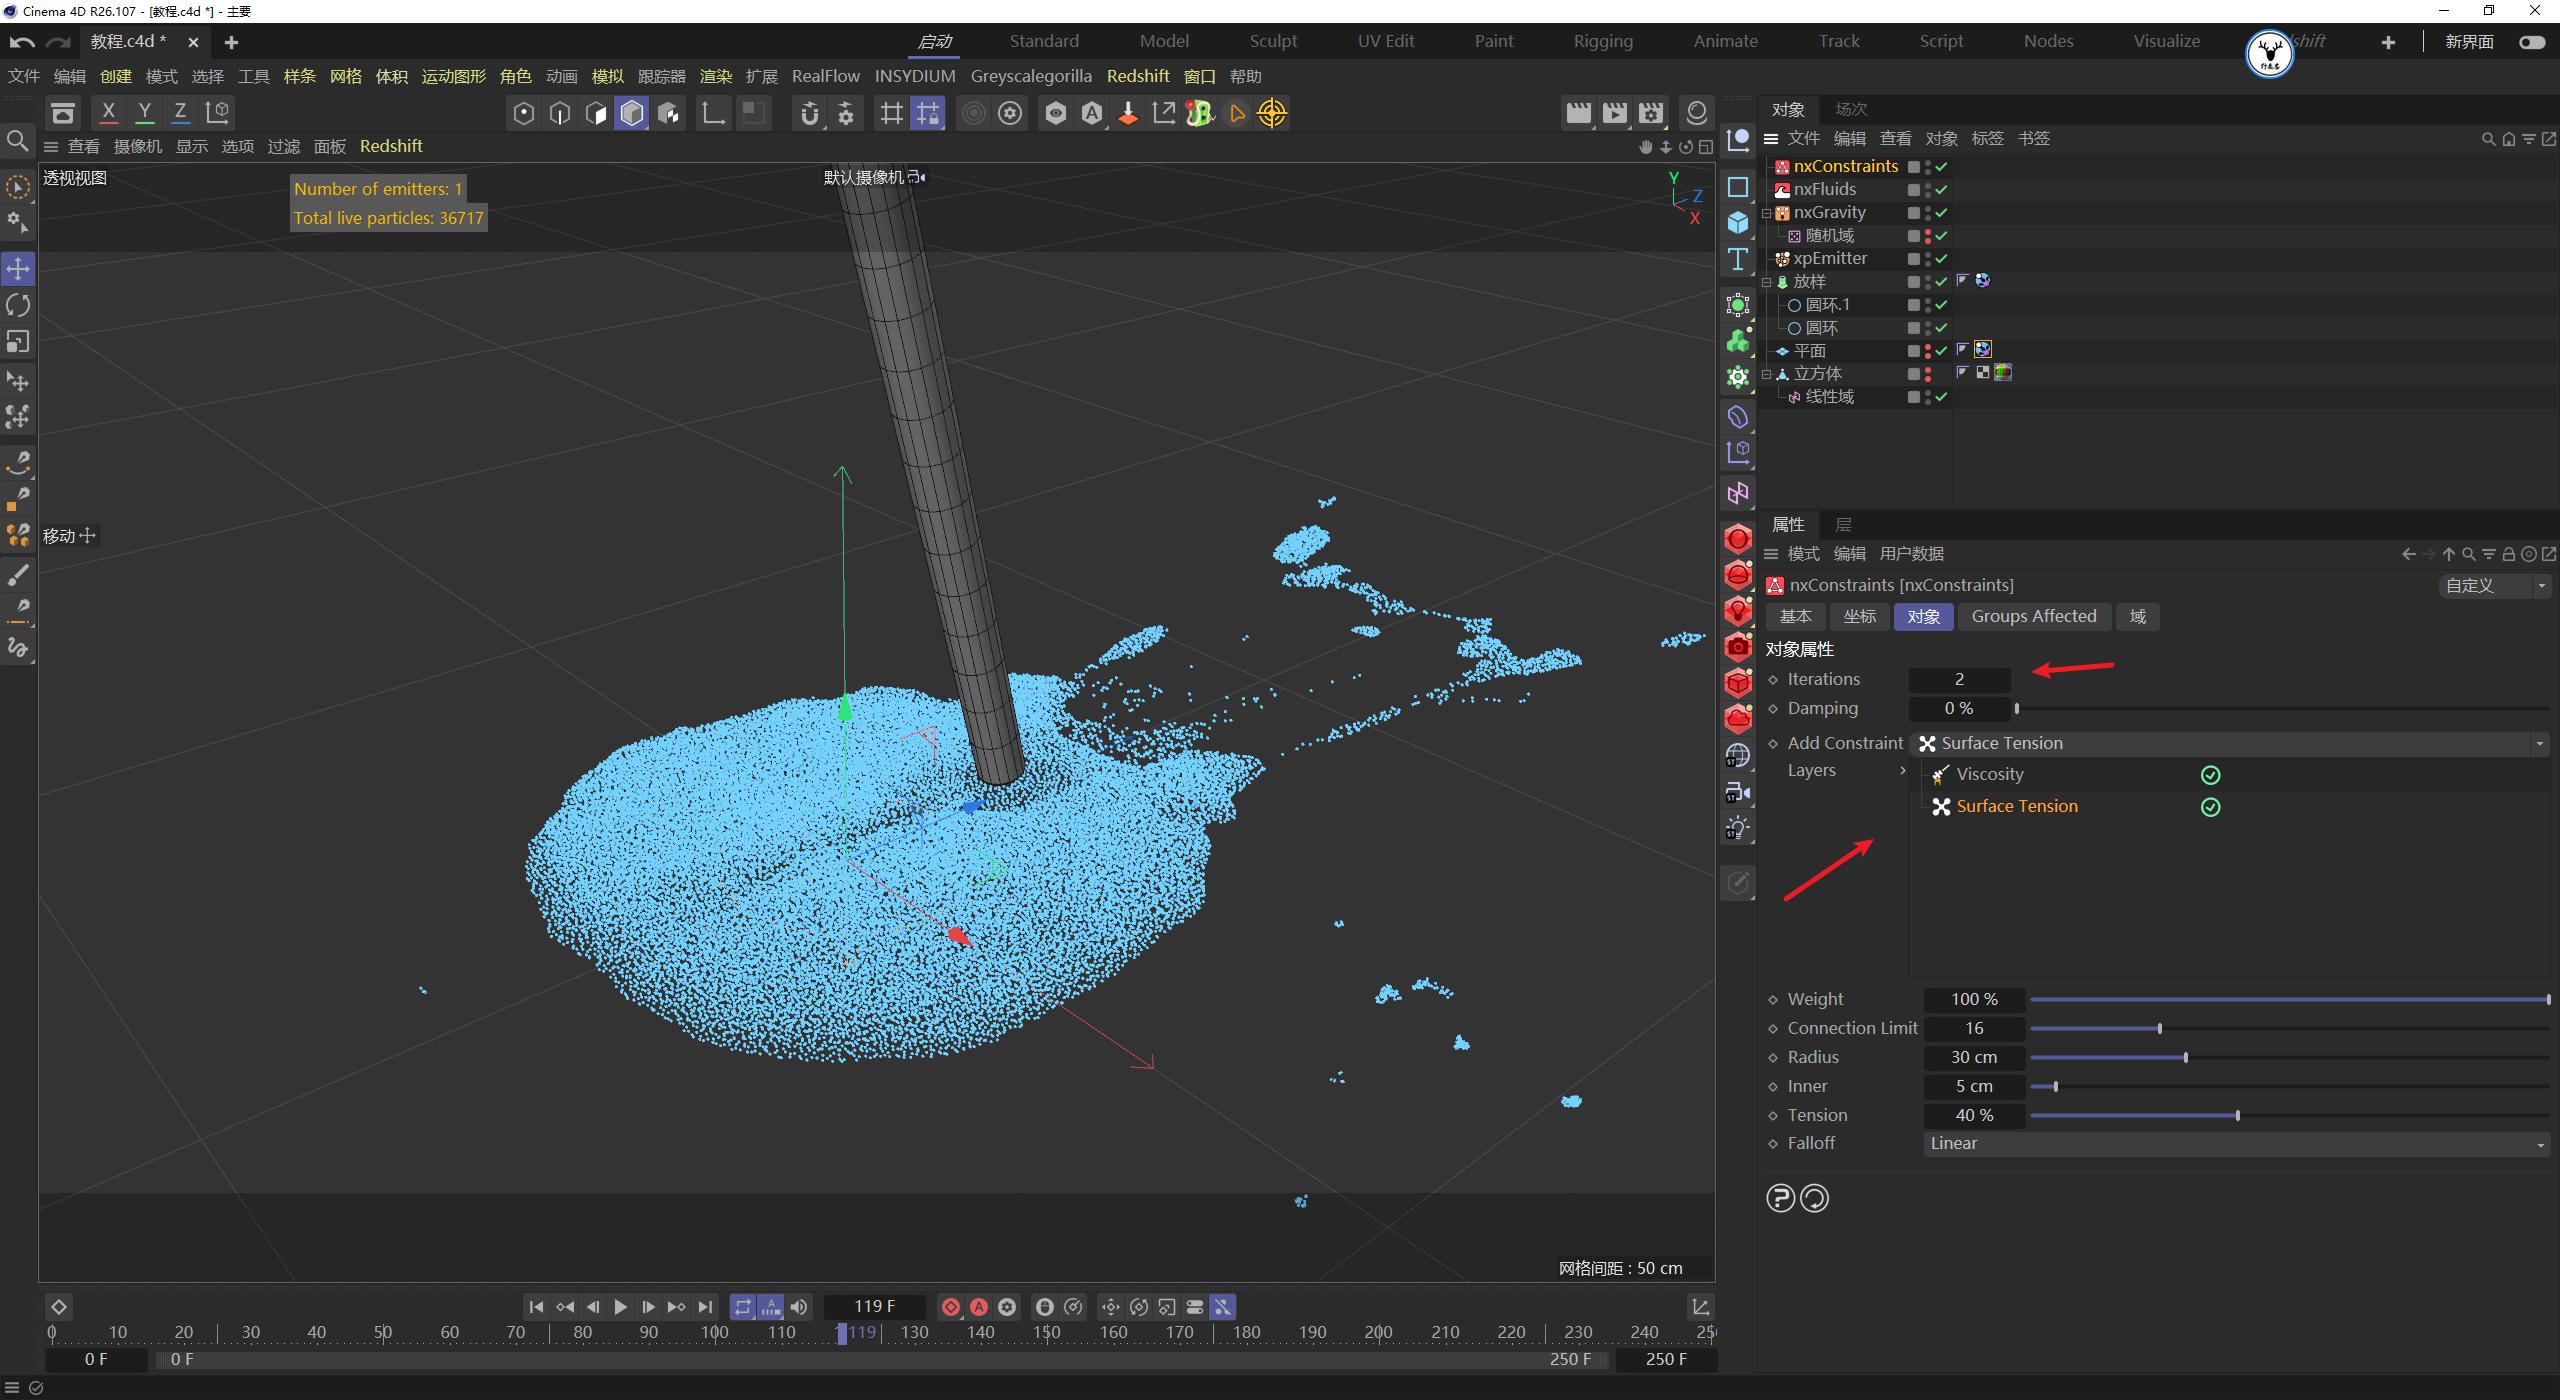Switch to the 场次 tab
The height and width of the screenshot is (1400, 2560).
click(x=1850, y=109)
